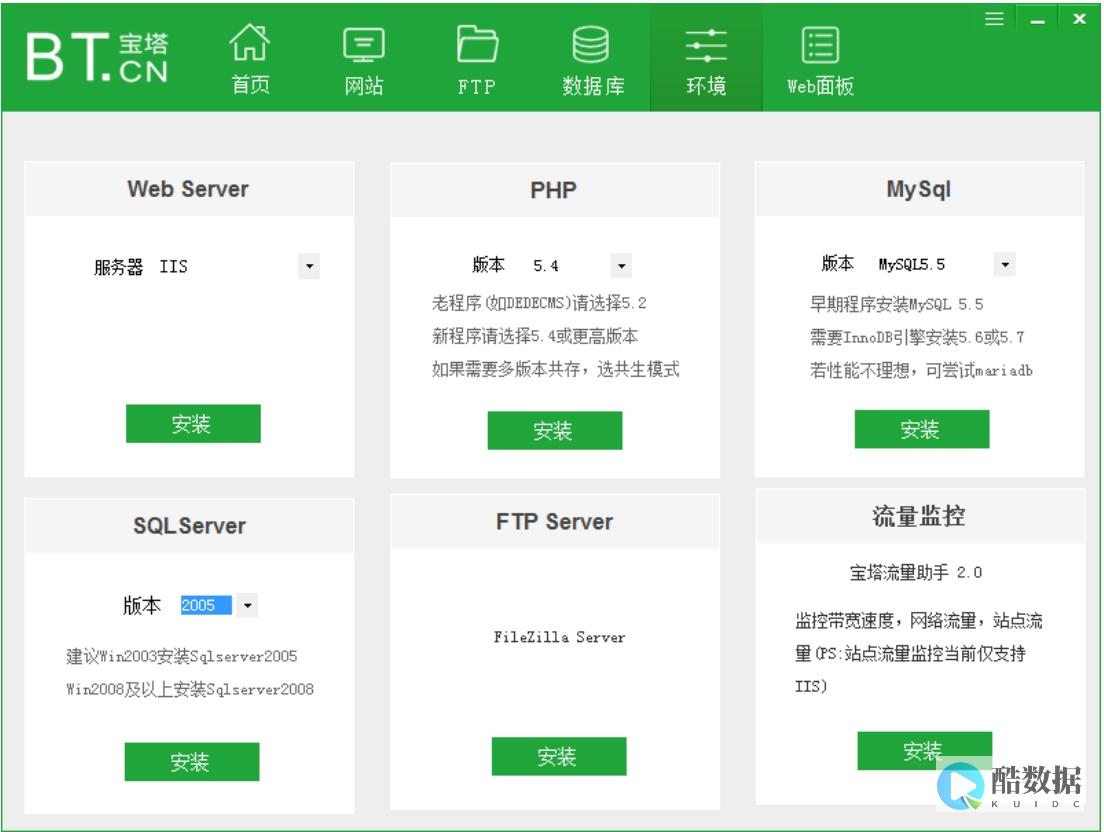1104x832 pixels.
Task: Close the BT panel window
Action: (x=1079, y=19)
